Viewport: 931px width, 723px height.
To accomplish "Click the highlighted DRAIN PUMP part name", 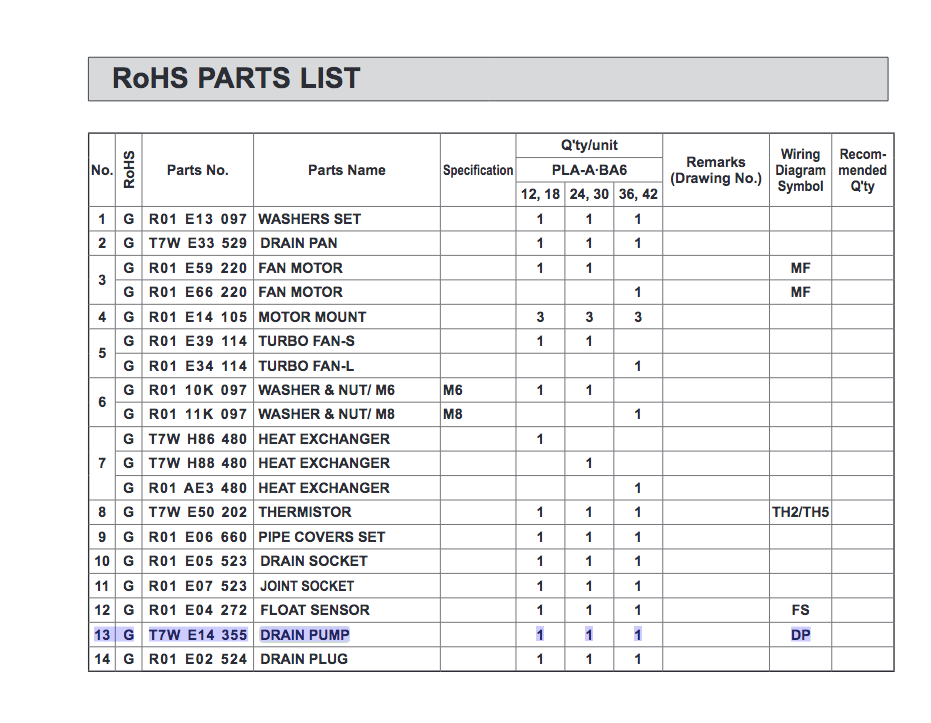I will coord(305,635).
